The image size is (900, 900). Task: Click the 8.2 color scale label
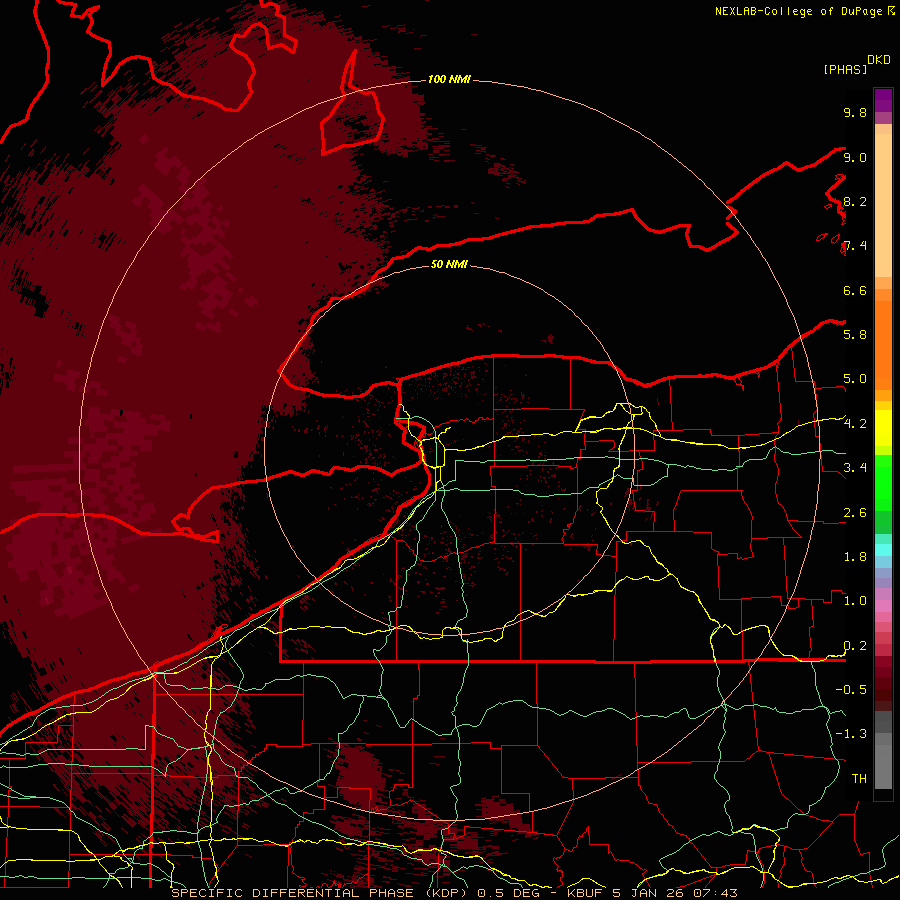pos(855,201)
